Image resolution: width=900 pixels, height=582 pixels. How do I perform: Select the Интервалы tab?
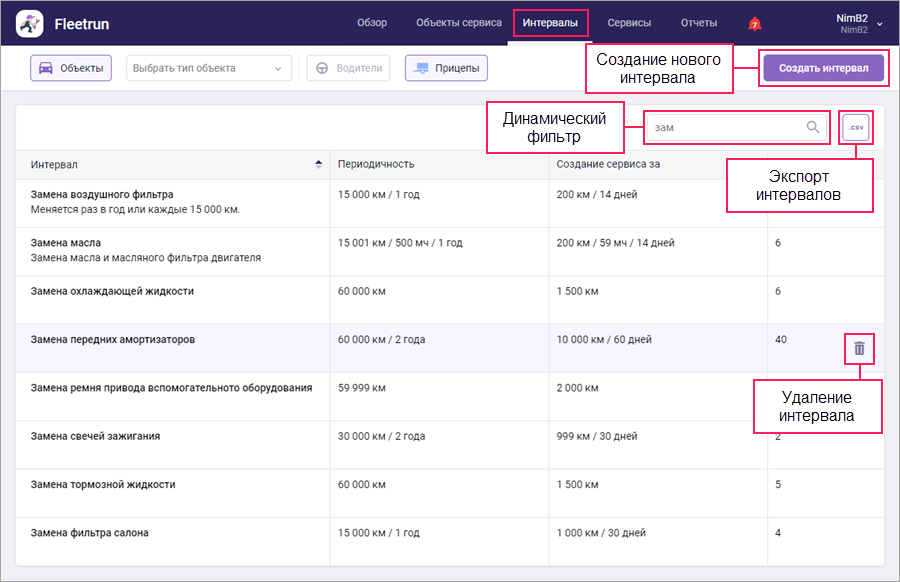click(x=550, y=23)
